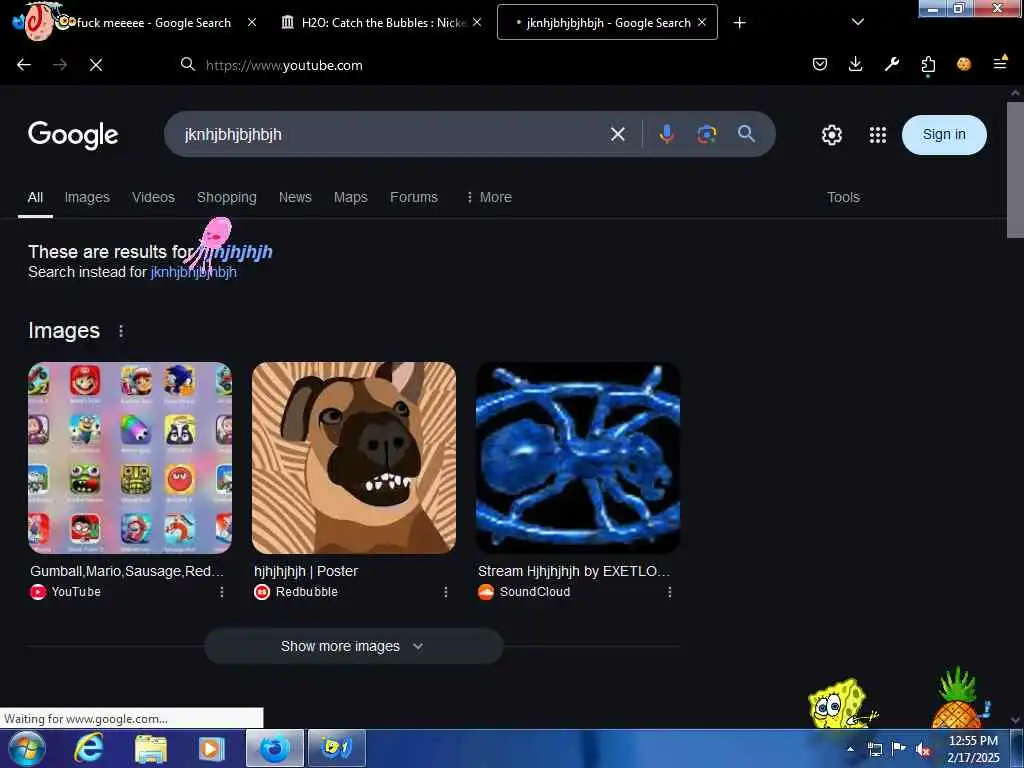List all tabs dropdown arrow
This screenshot has height=768, width=1024.
click(x=858, y=22)
